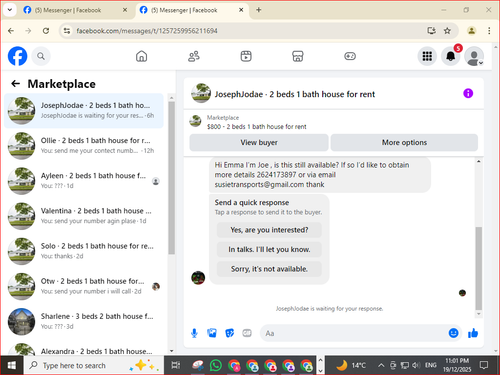This screenshot has width=500, height=375.
Task: Open Task View on the taskbar
Action: pos(176,365)
